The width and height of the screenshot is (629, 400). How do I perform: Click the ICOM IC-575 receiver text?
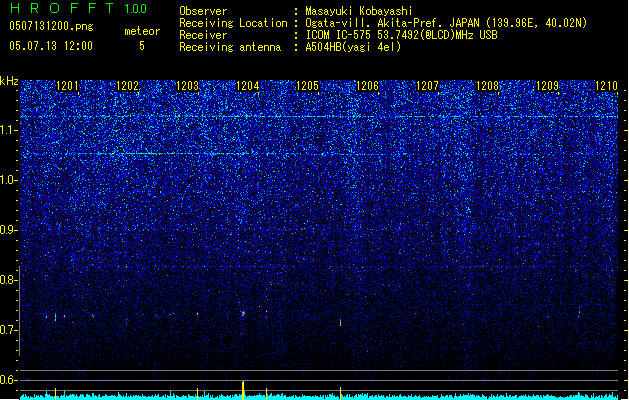(x=401, y=35)
